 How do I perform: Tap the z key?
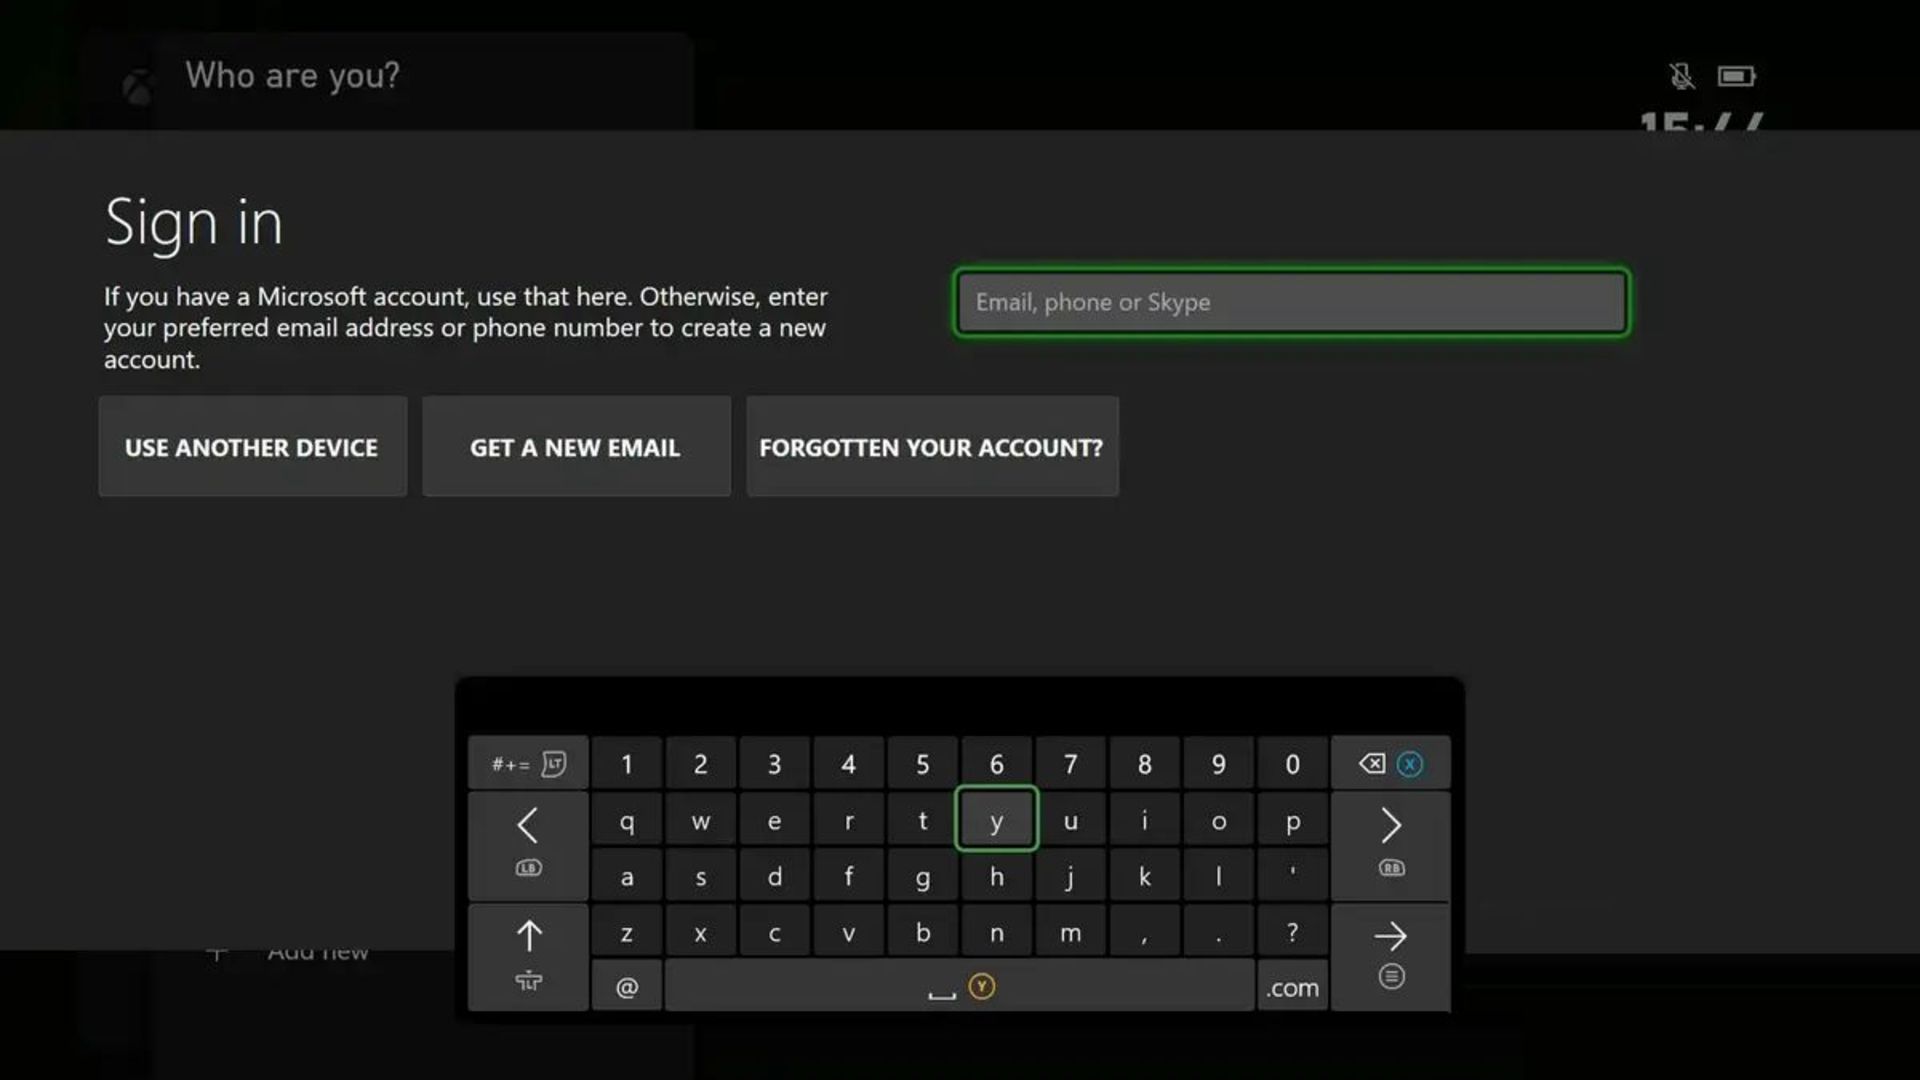pyautogui.click(x=627, y=932)
